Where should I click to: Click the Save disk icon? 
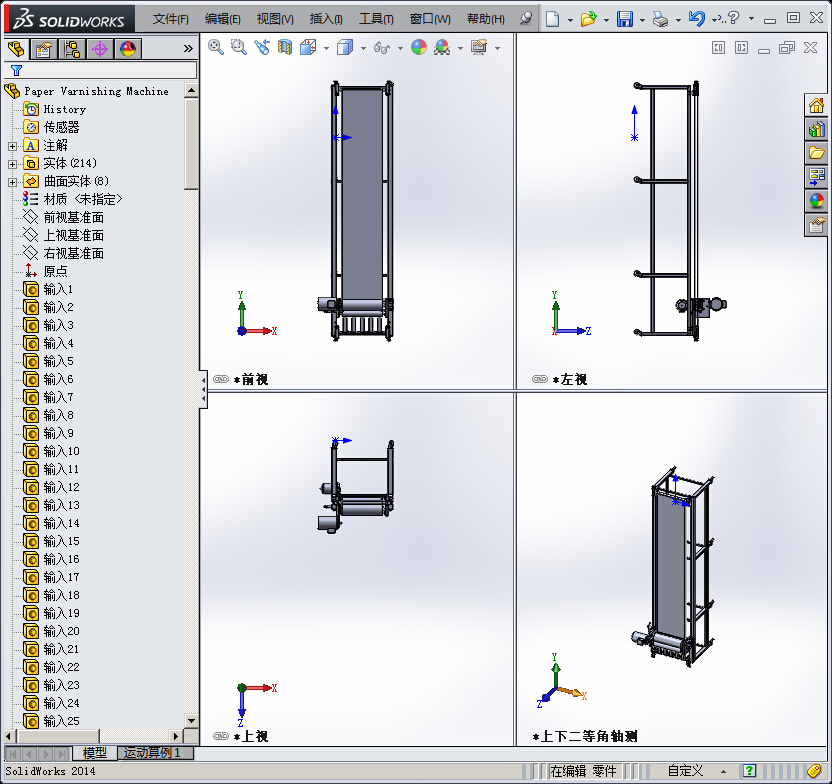click(x=625, y=19)
